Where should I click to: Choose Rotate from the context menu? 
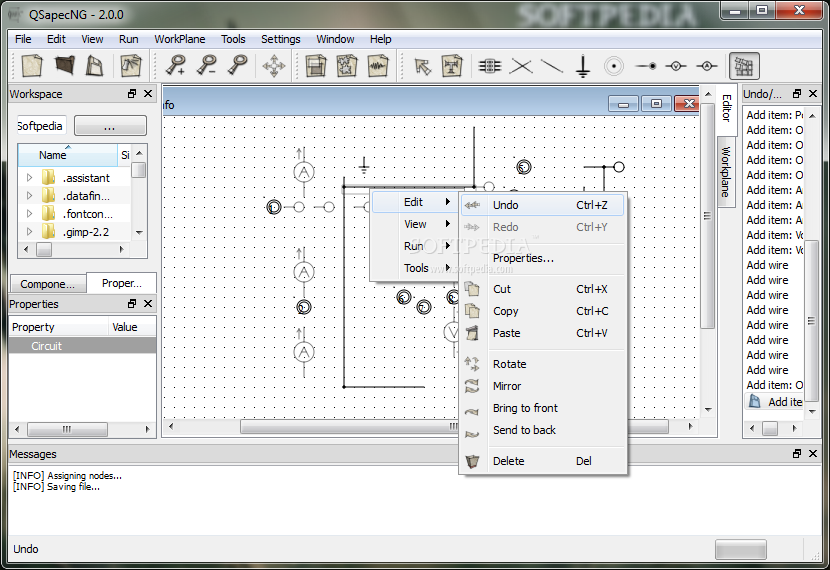pyautogui.click(x=543, y=364)
